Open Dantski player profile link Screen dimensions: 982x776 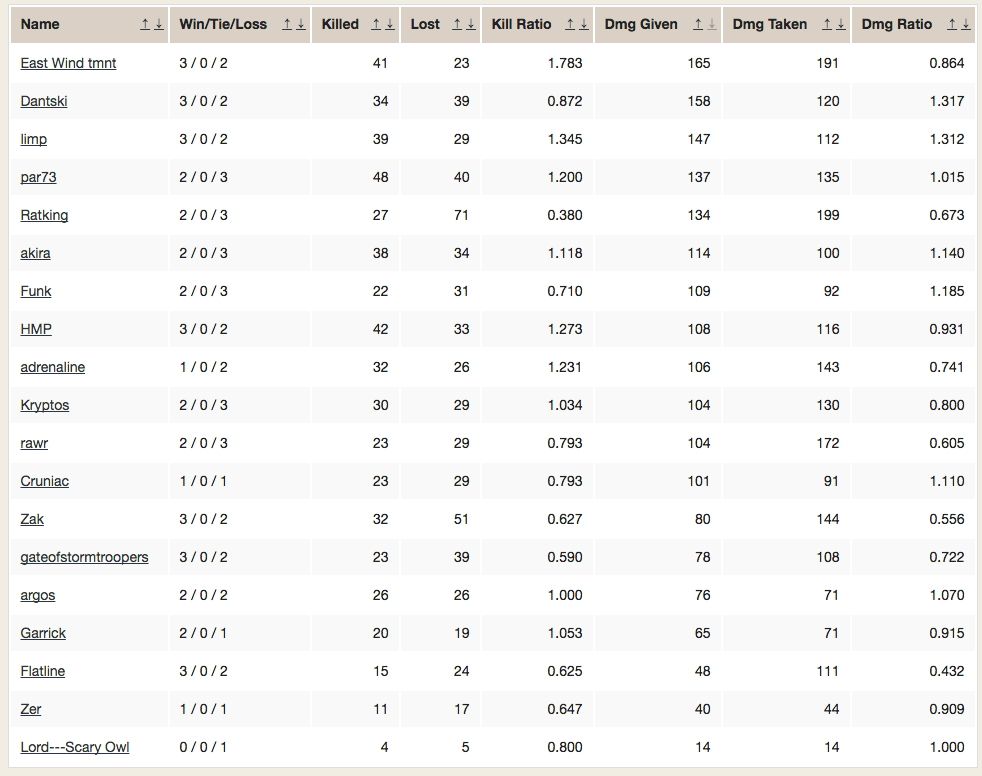(x=44, y=101)
